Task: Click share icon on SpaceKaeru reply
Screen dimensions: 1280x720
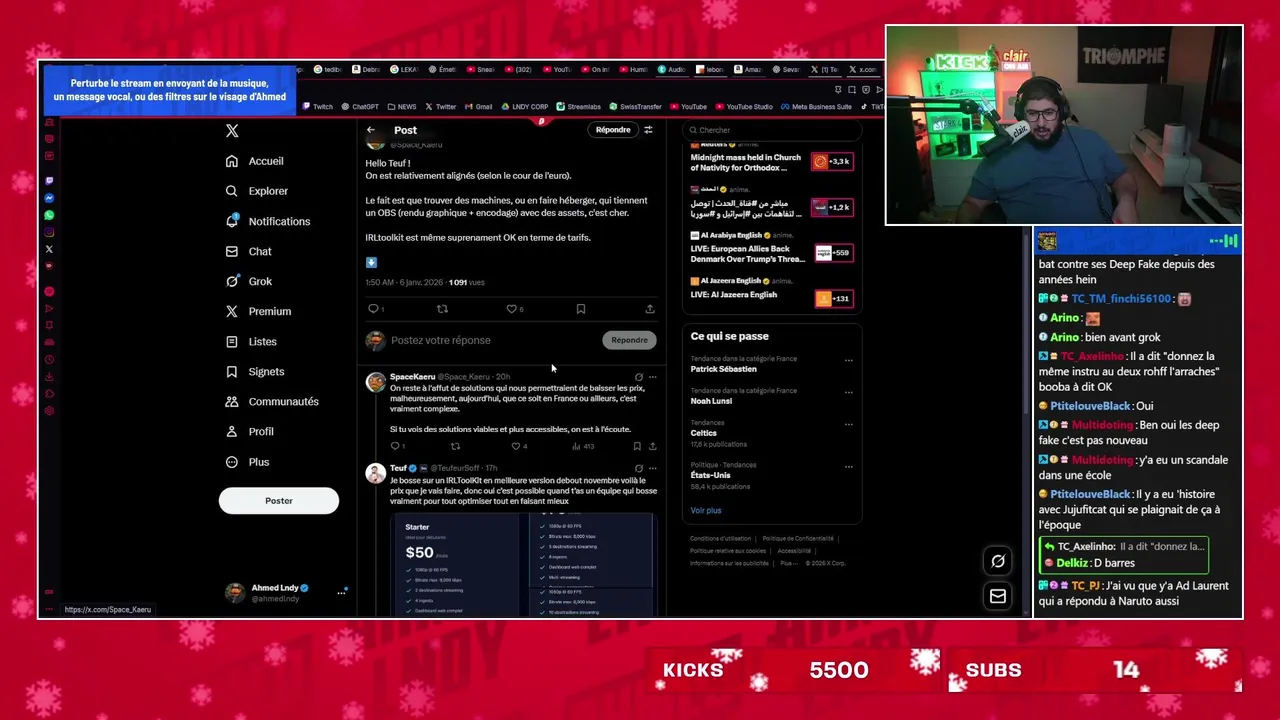Action: pos(652,446)
